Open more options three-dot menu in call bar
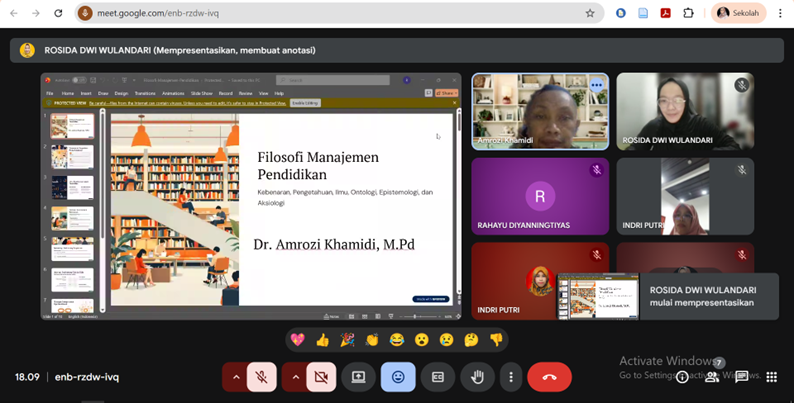Viewport: 794px width, 403px height. 511,377
